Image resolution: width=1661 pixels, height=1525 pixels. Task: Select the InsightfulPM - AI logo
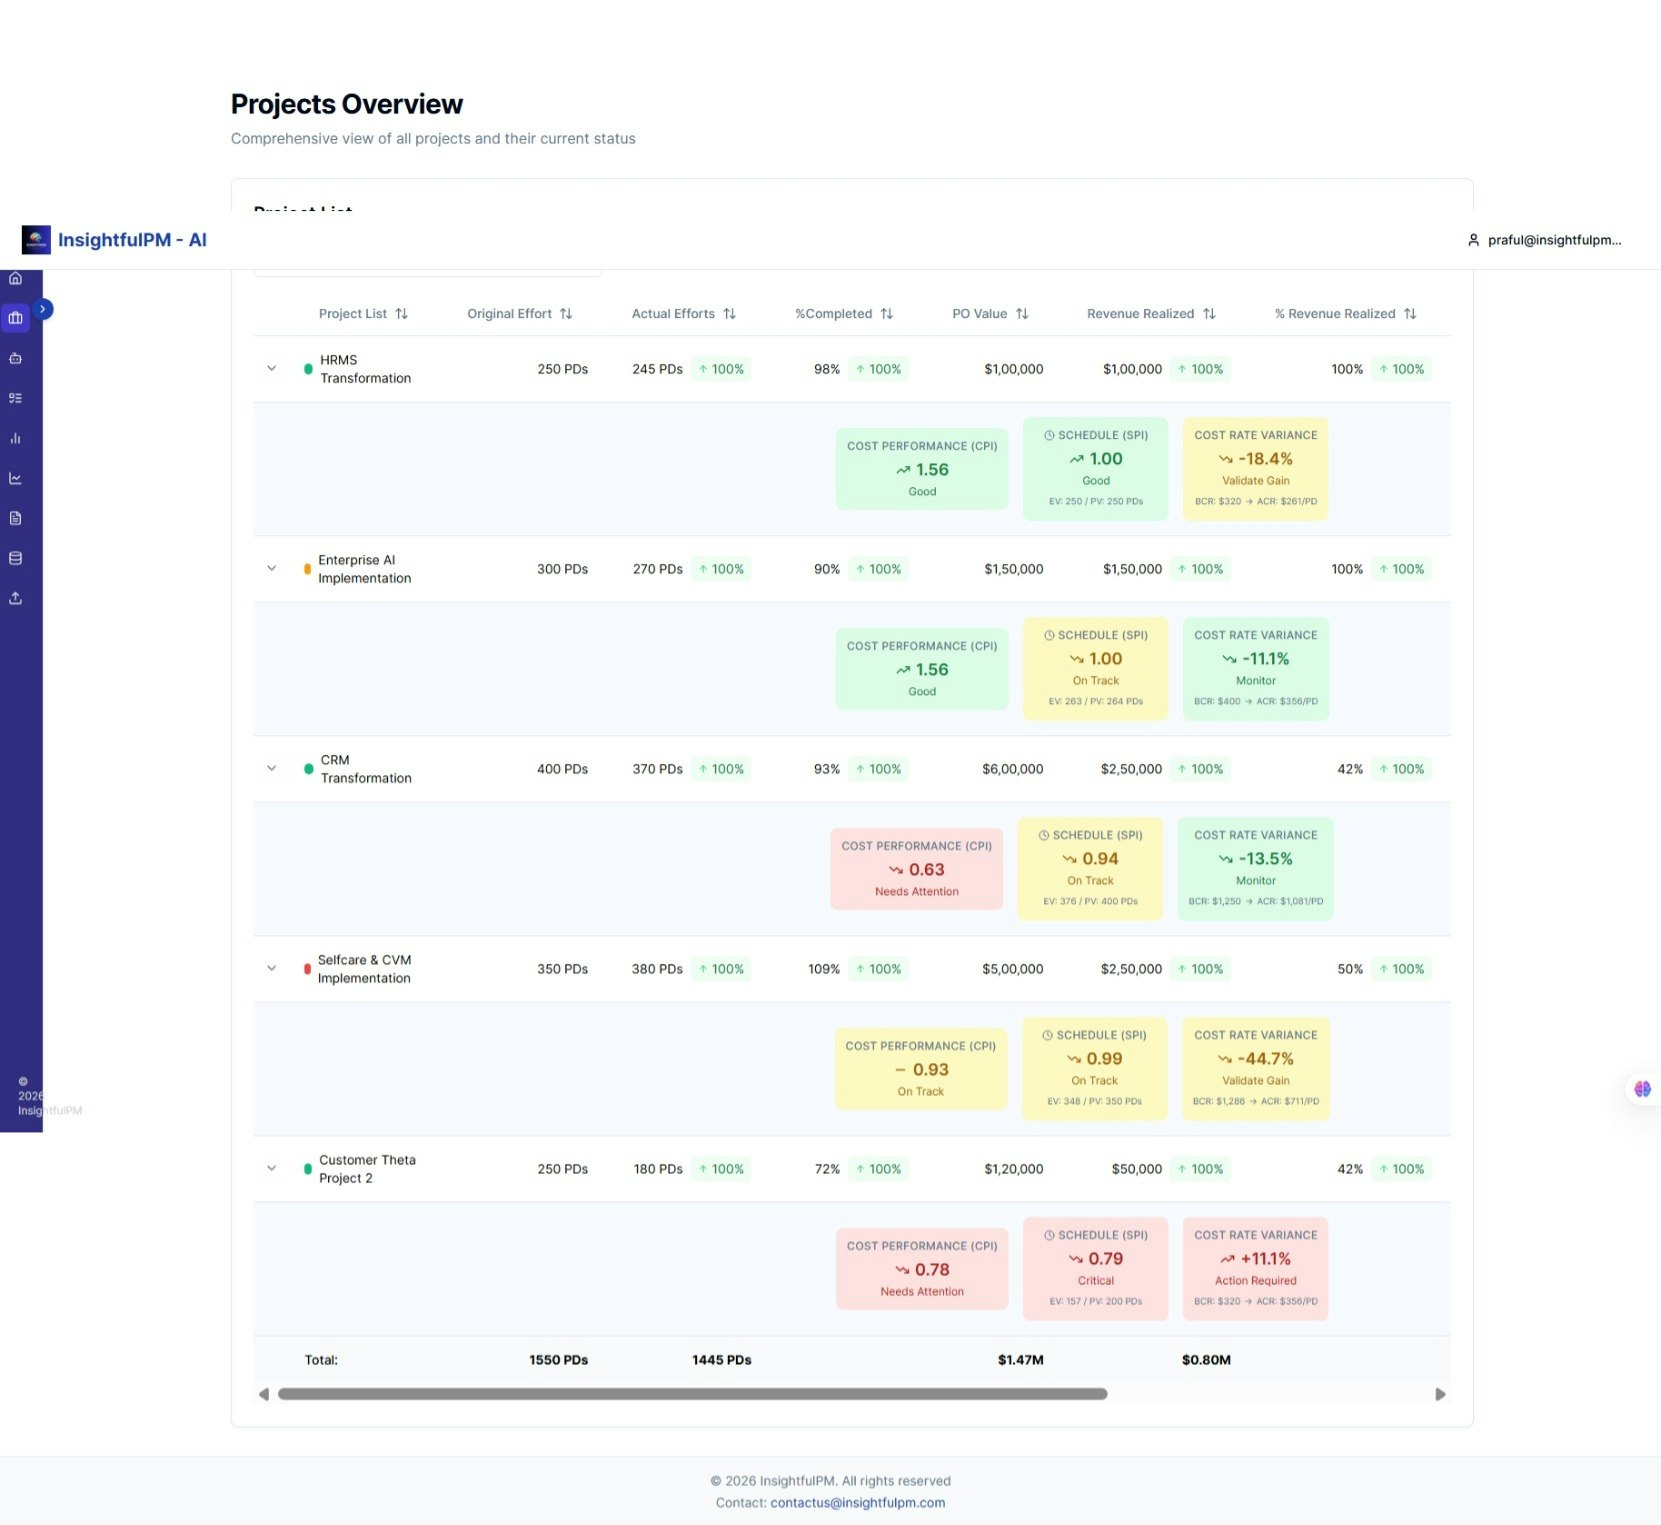pos(113,240)
